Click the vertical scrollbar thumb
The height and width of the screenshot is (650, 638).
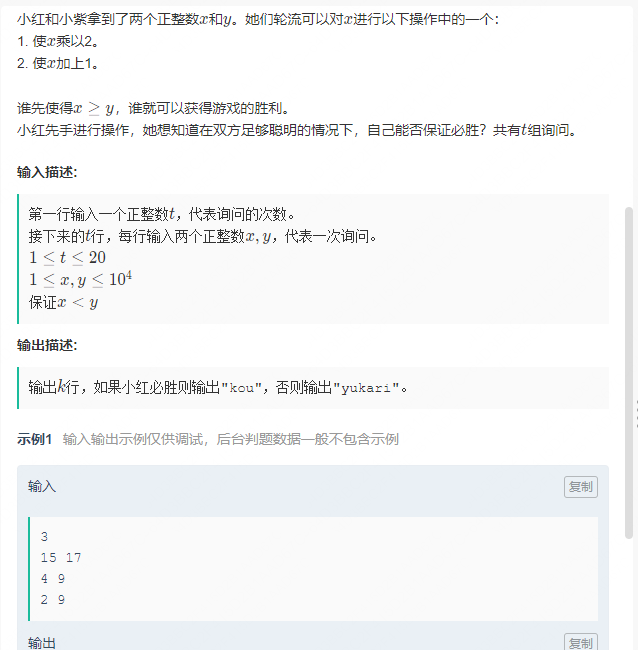pos(628,373)
